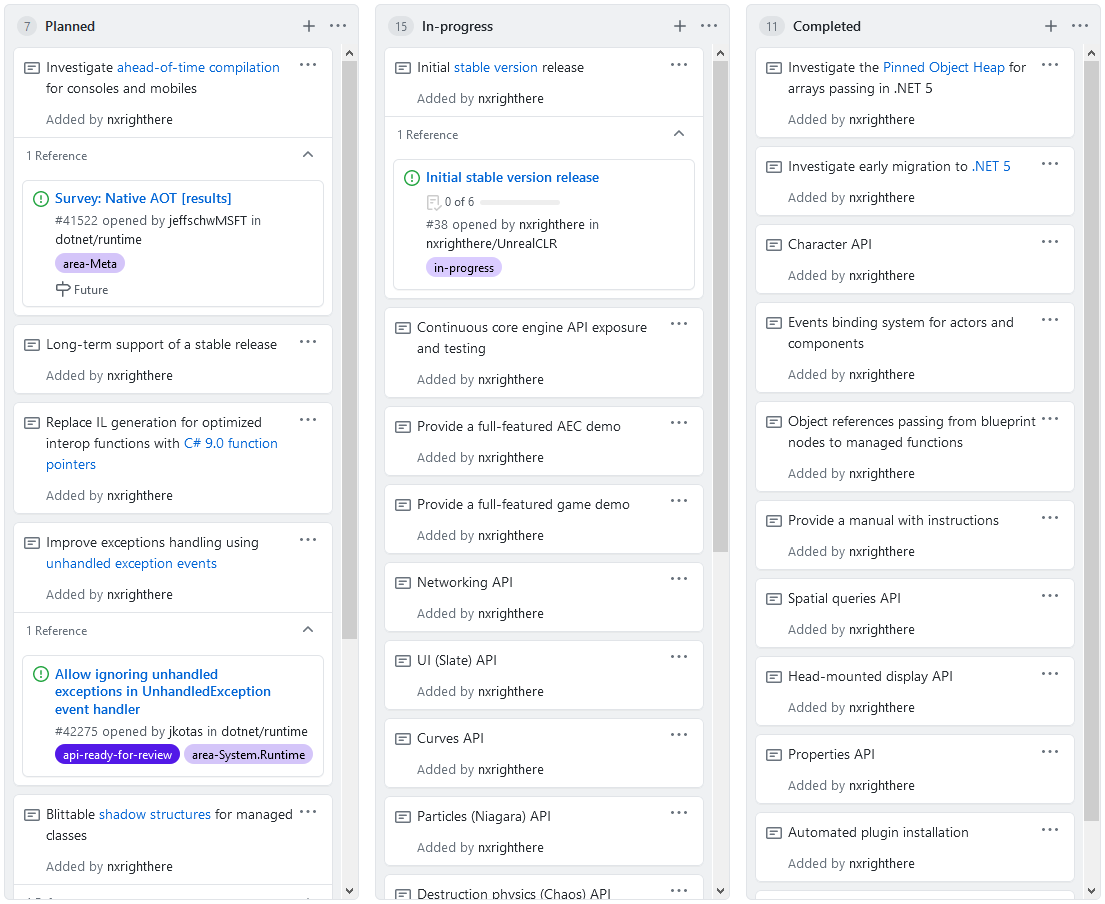Viewport: 1105px width, 904px height.
Task: Click the In-progress column scrollbar thumb
Action: coord(720,307)
